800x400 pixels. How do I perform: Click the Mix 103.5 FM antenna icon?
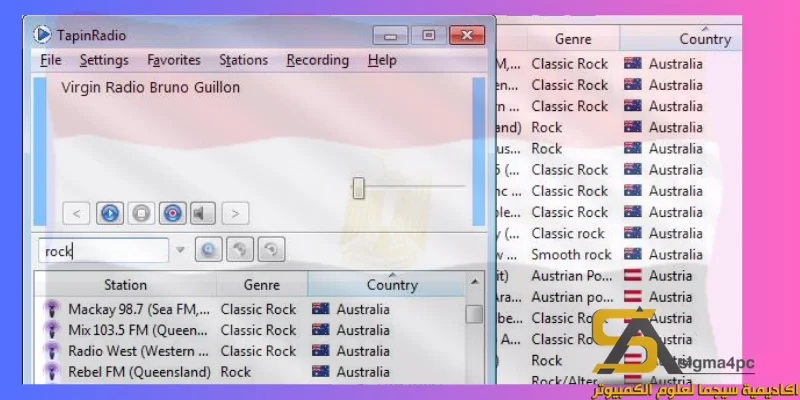52,330
